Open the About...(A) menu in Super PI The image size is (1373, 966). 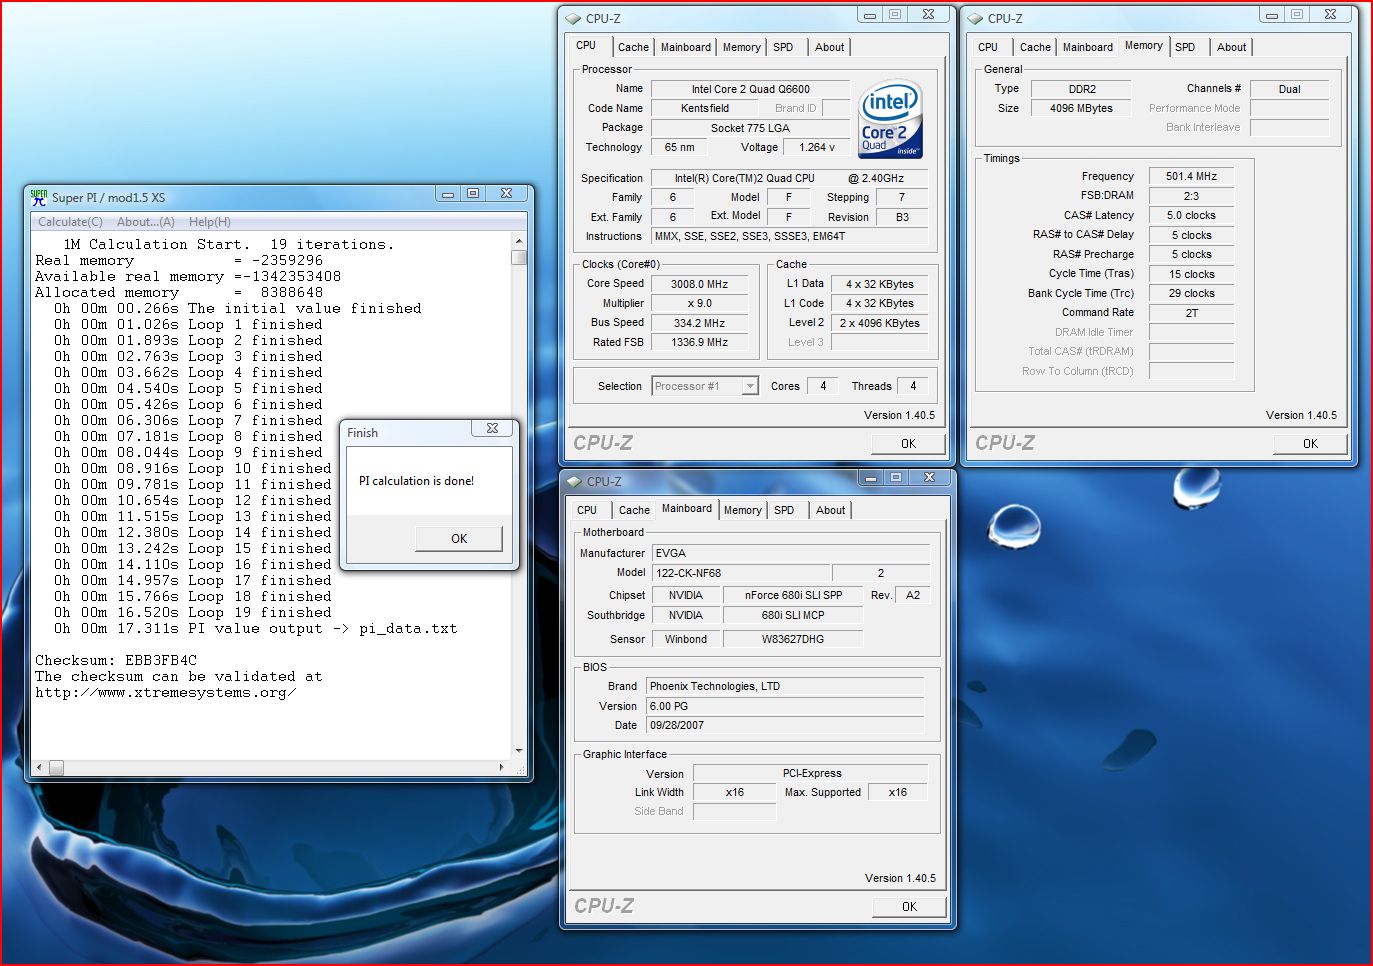pos(146,222)
